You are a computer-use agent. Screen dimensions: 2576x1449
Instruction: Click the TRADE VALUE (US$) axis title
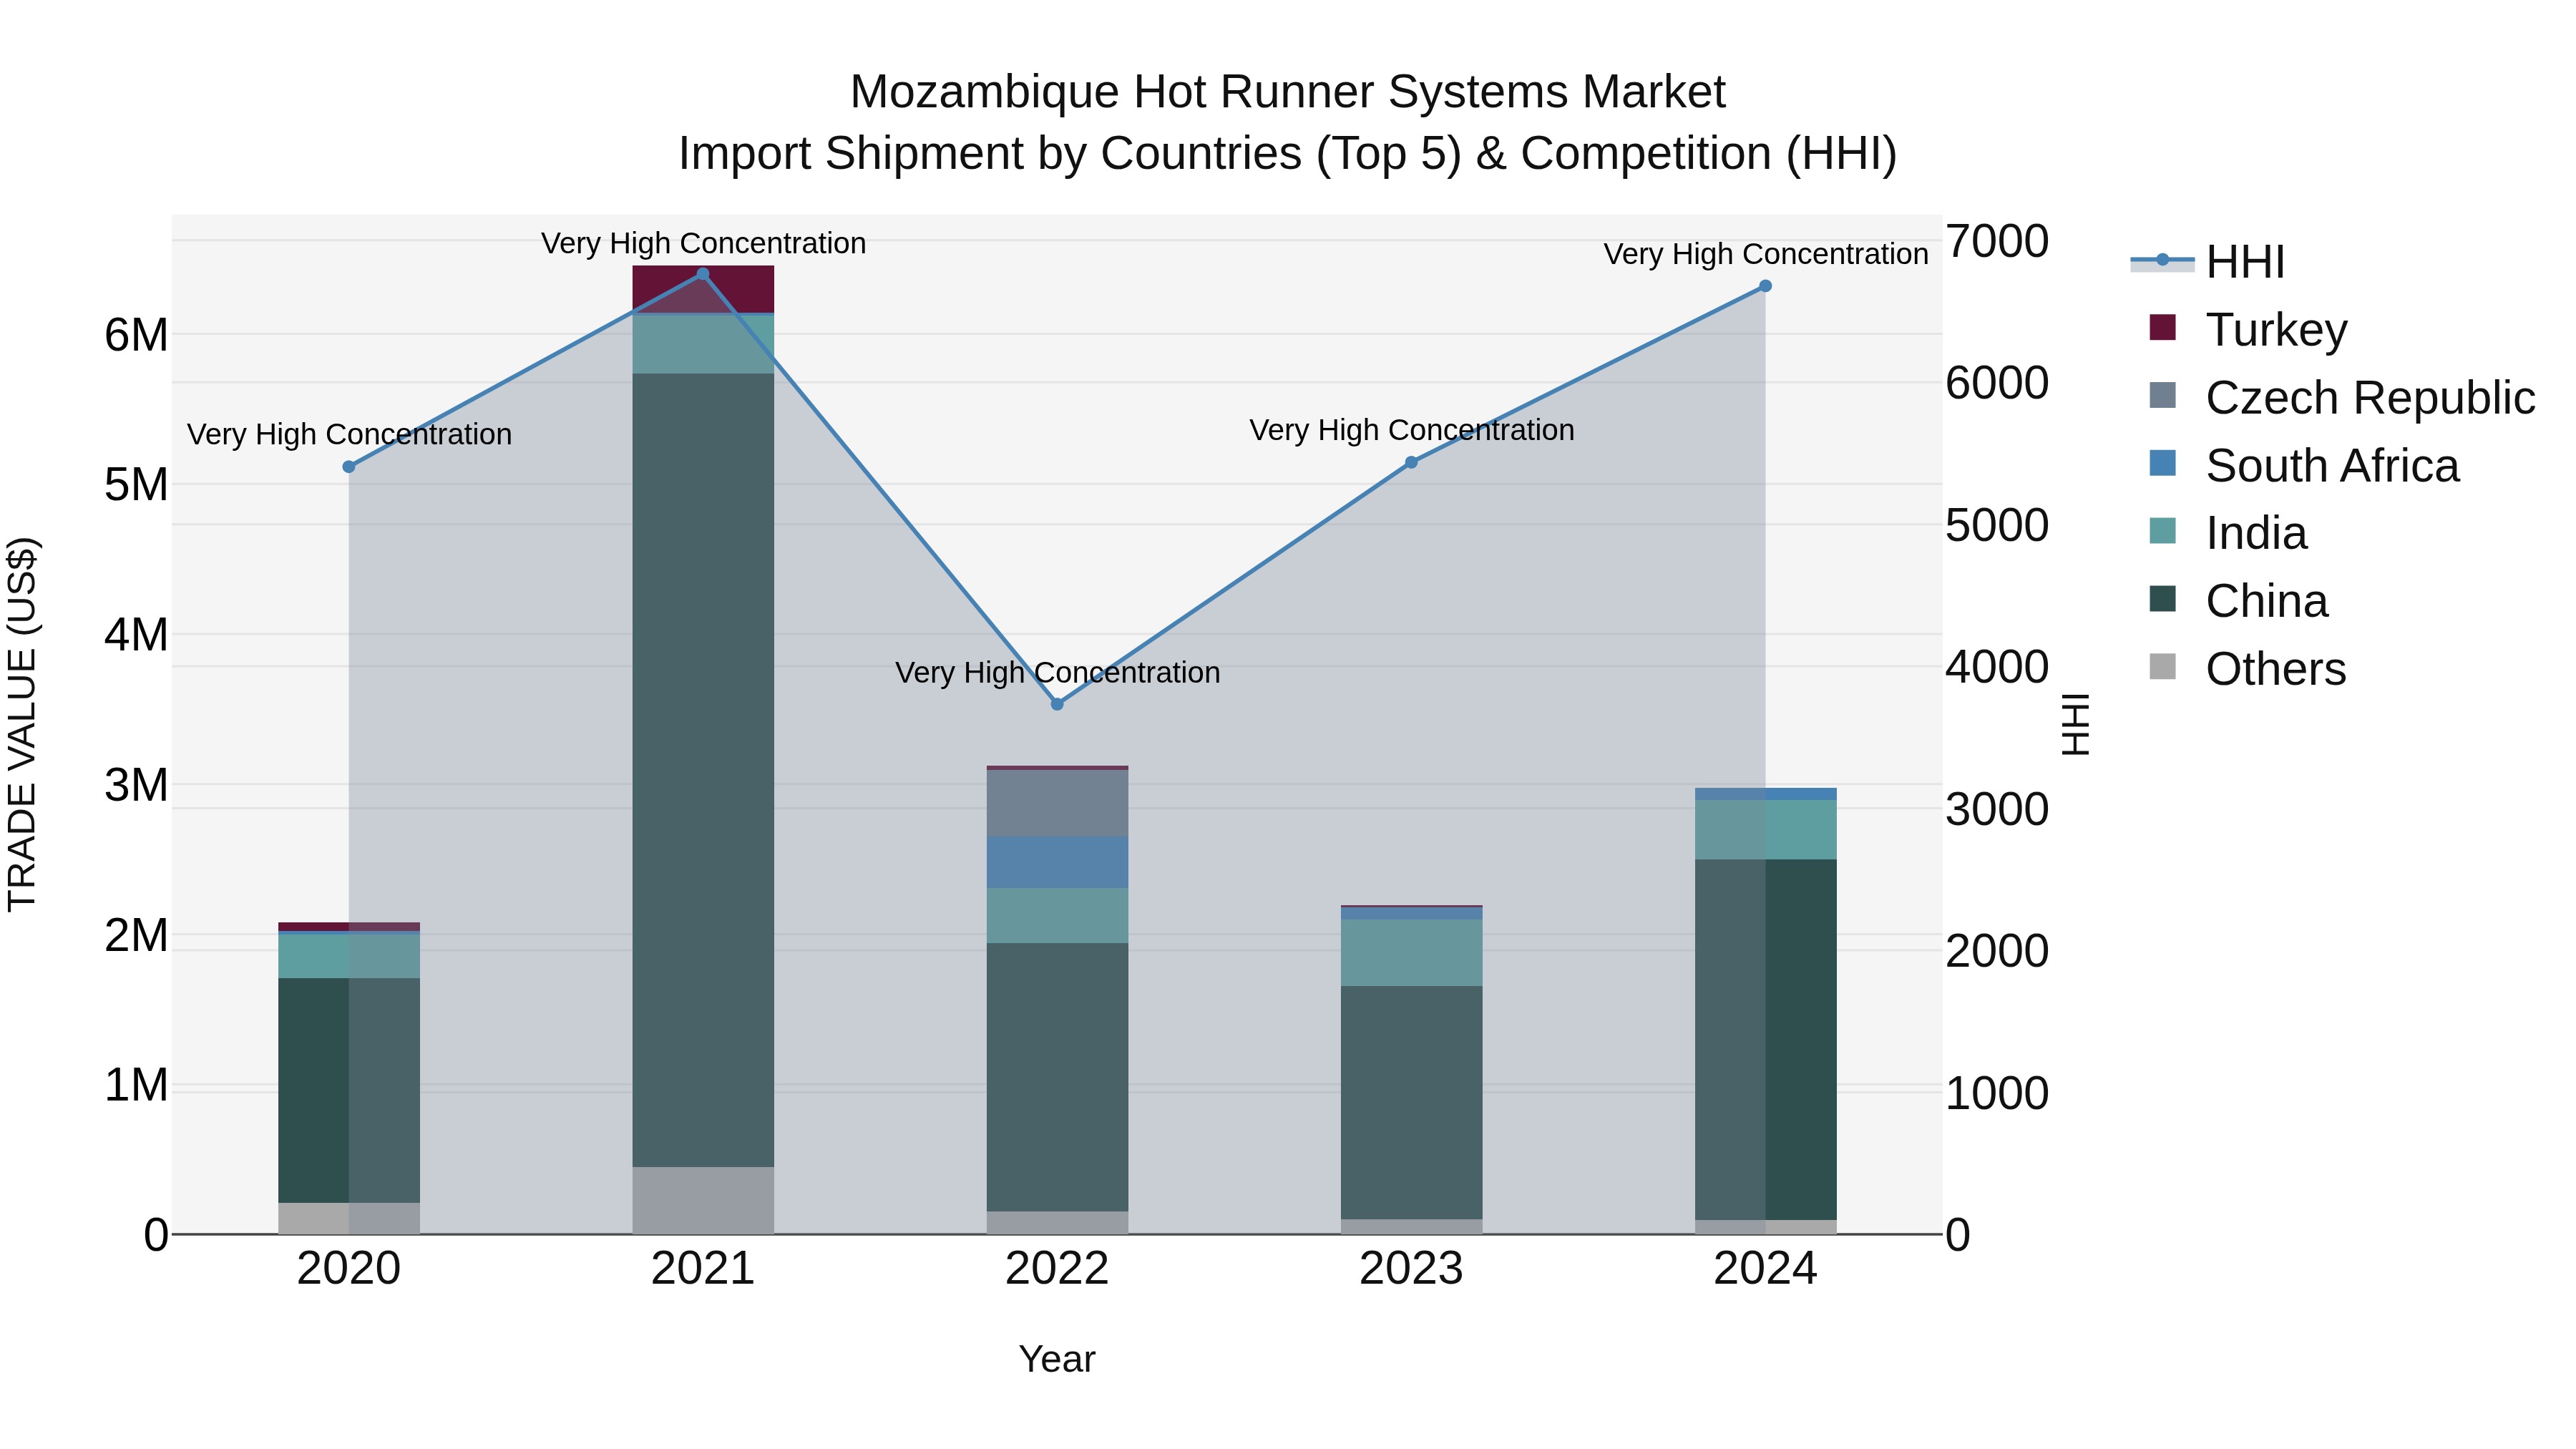(22, 724)
